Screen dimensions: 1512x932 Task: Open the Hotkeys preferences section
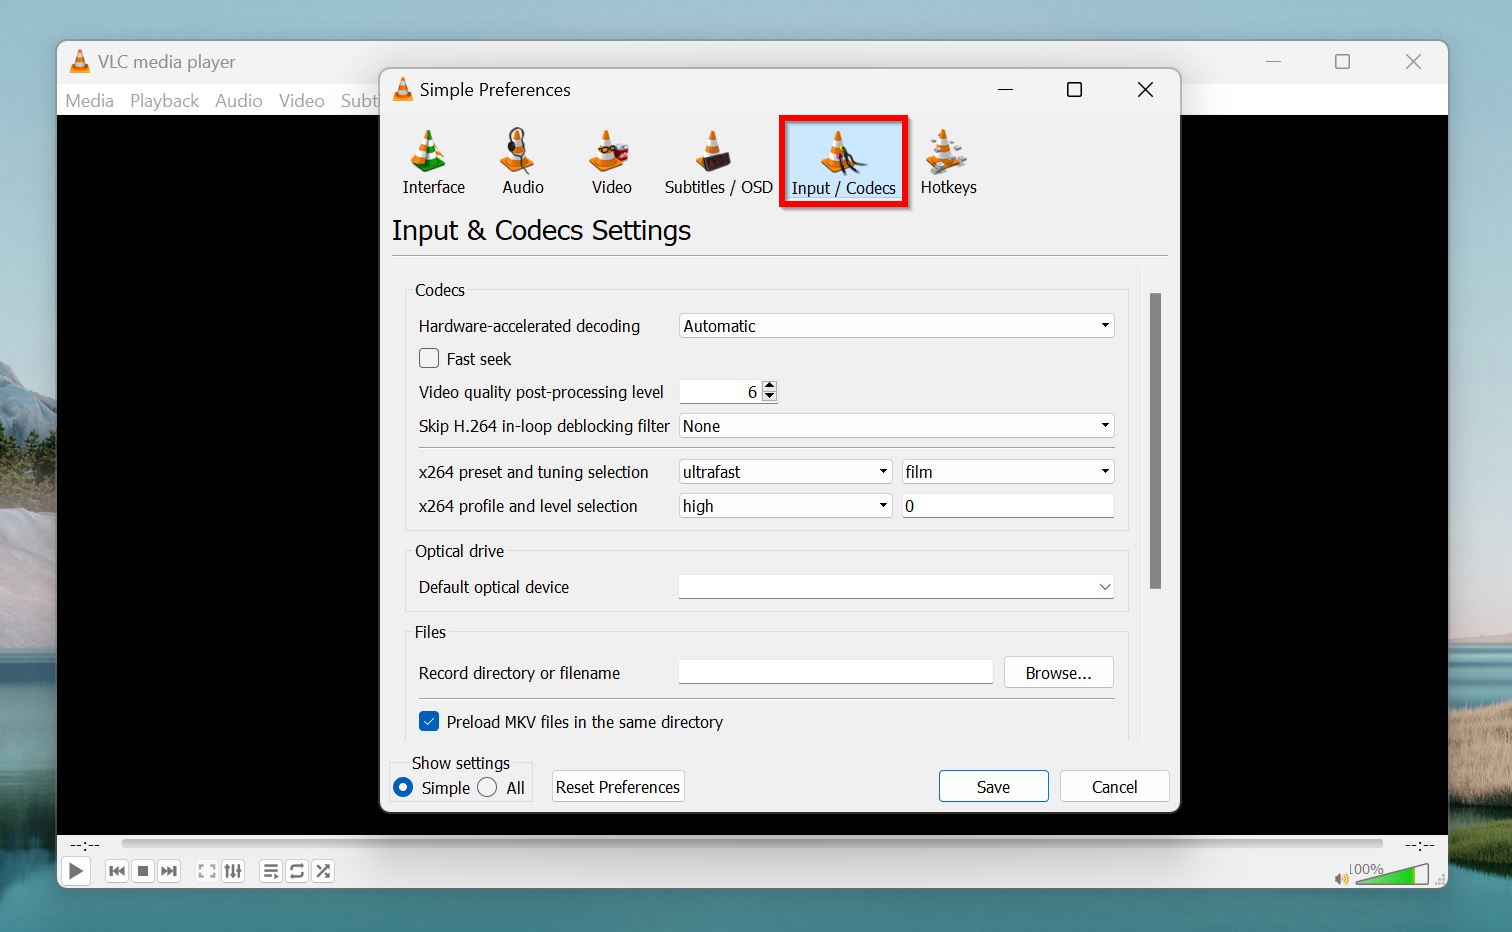[946, 160]
